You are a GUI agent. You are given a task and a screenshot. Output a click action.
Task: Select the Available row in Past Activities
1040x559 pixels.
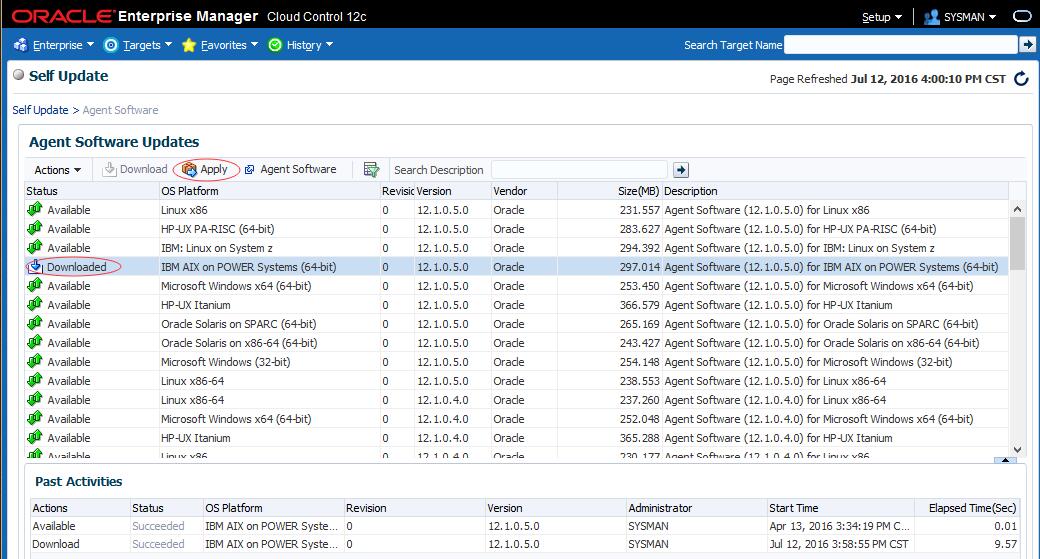coord(525,526)
